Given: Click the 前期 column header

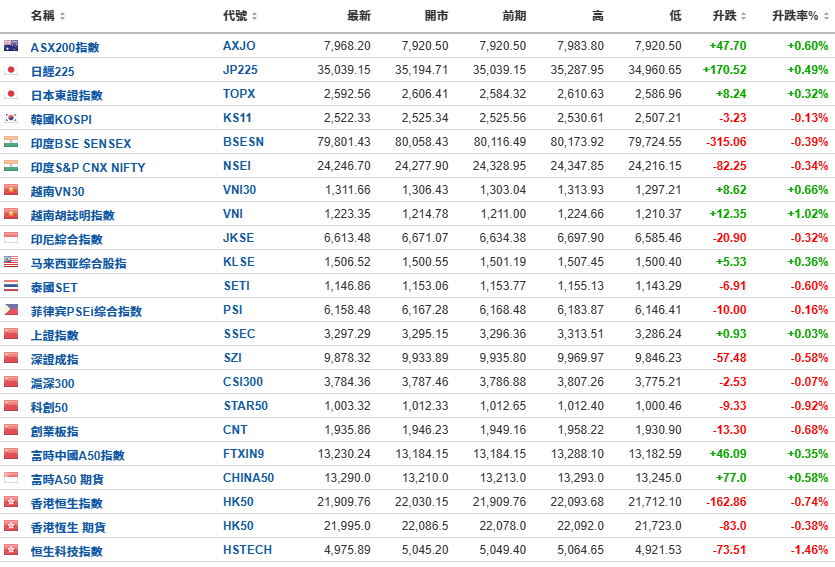Looking at the screenshot, I should tap(514, 16).
